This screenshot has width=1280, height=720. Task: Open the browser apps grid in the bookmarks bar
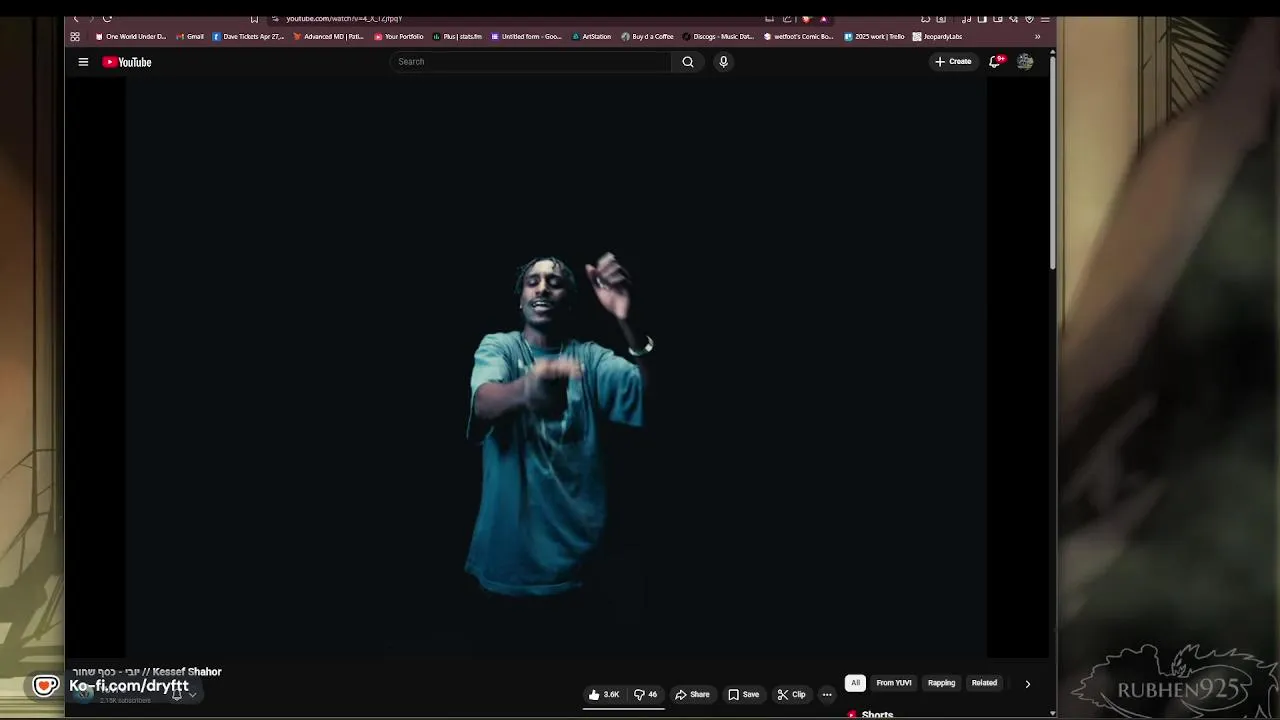75,37
